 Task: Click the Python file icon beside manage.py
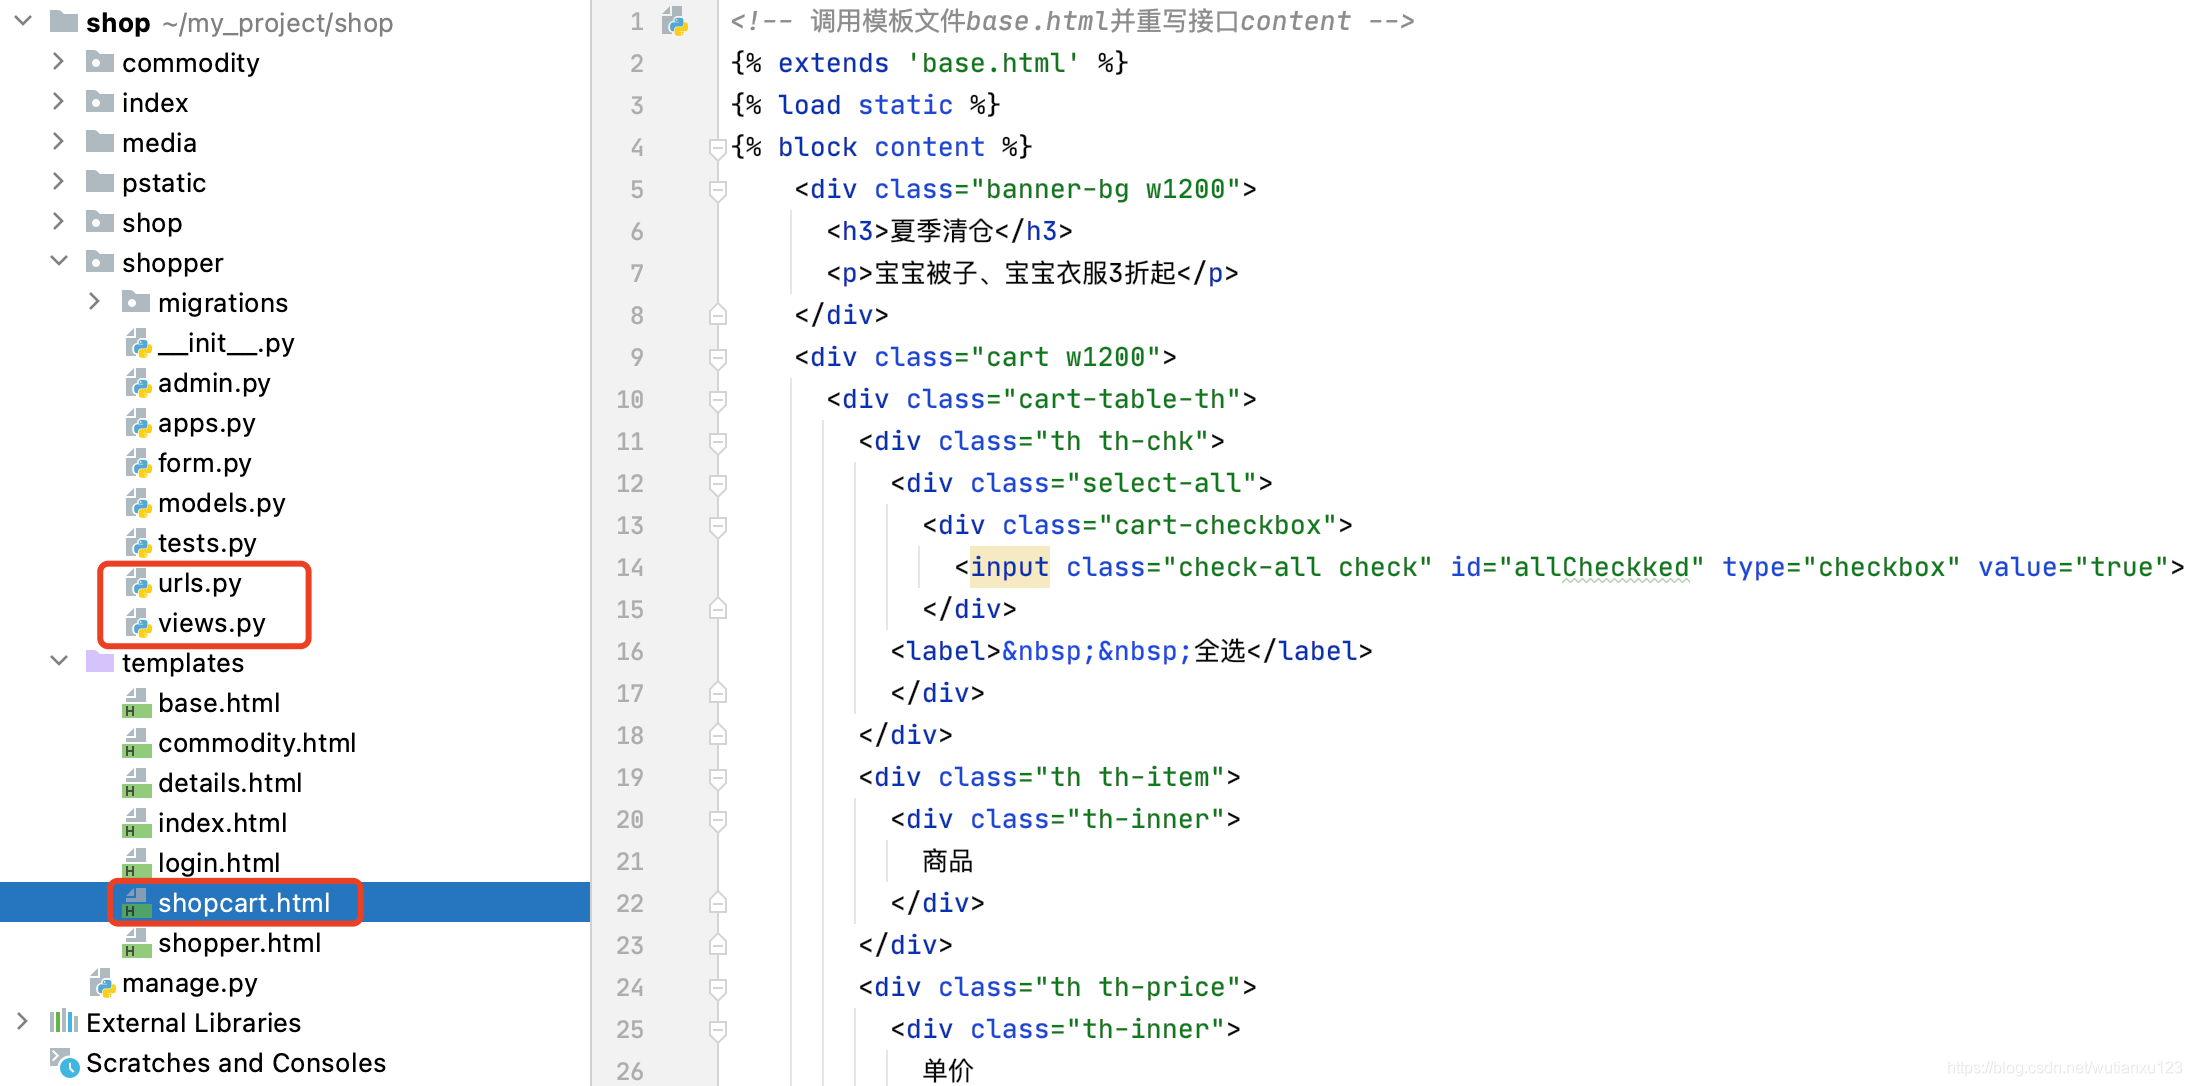[x=102, y=983]
